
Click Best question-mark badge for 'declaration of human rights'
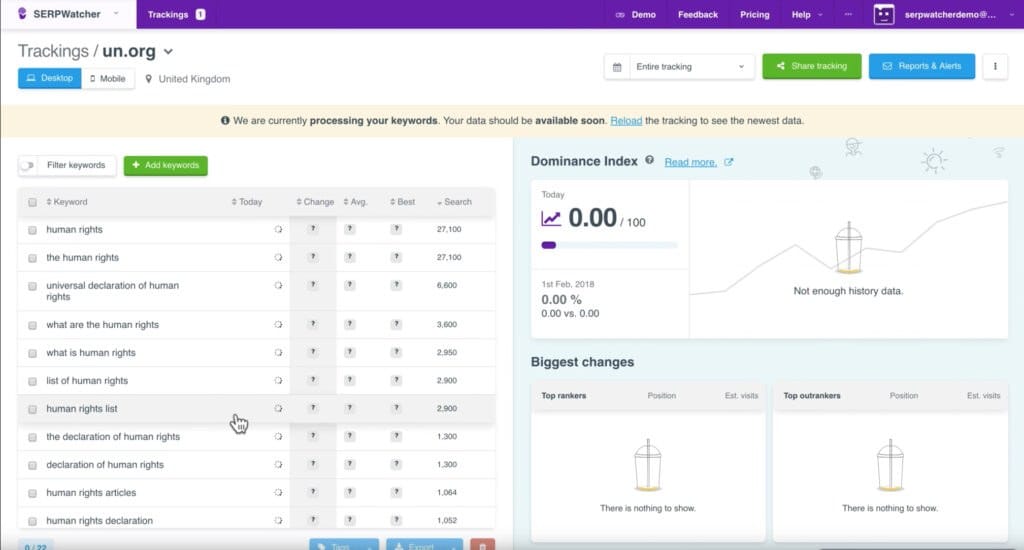(396, 464)
